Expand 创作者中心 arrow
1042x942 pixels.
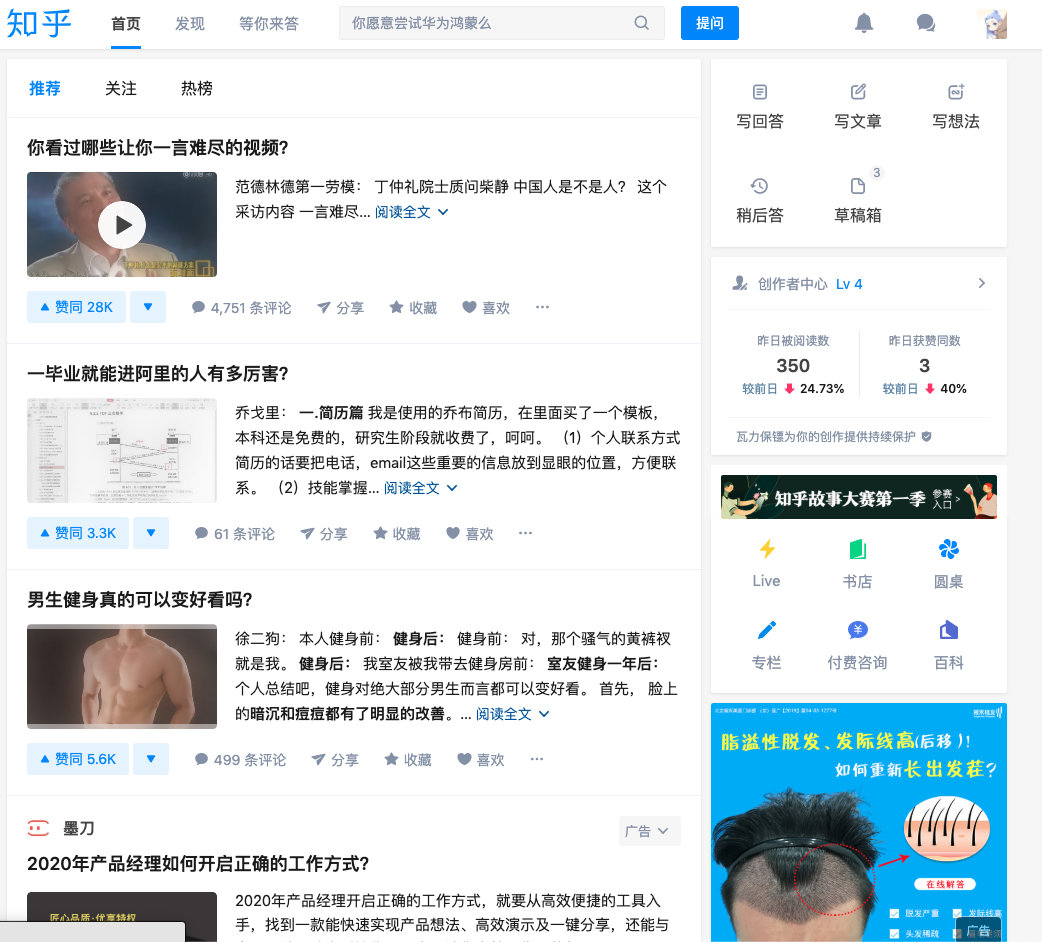982,284
